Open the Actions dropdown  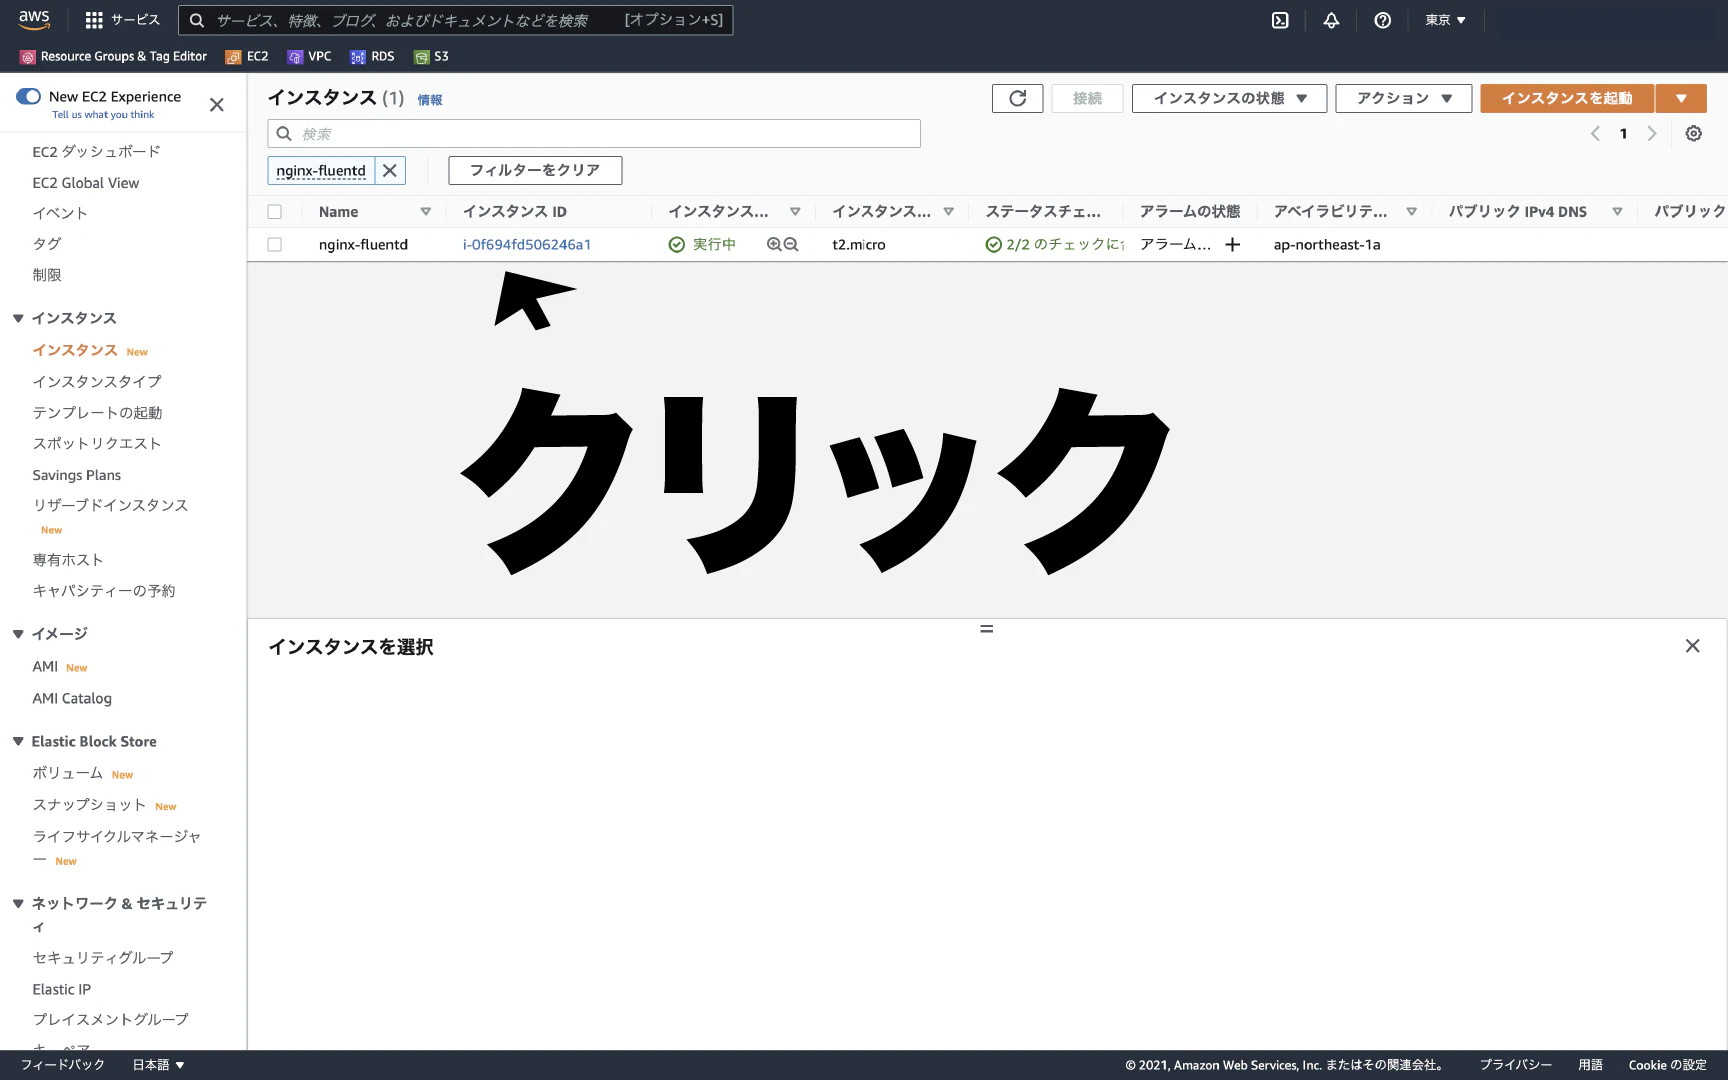coord(1403,98)
